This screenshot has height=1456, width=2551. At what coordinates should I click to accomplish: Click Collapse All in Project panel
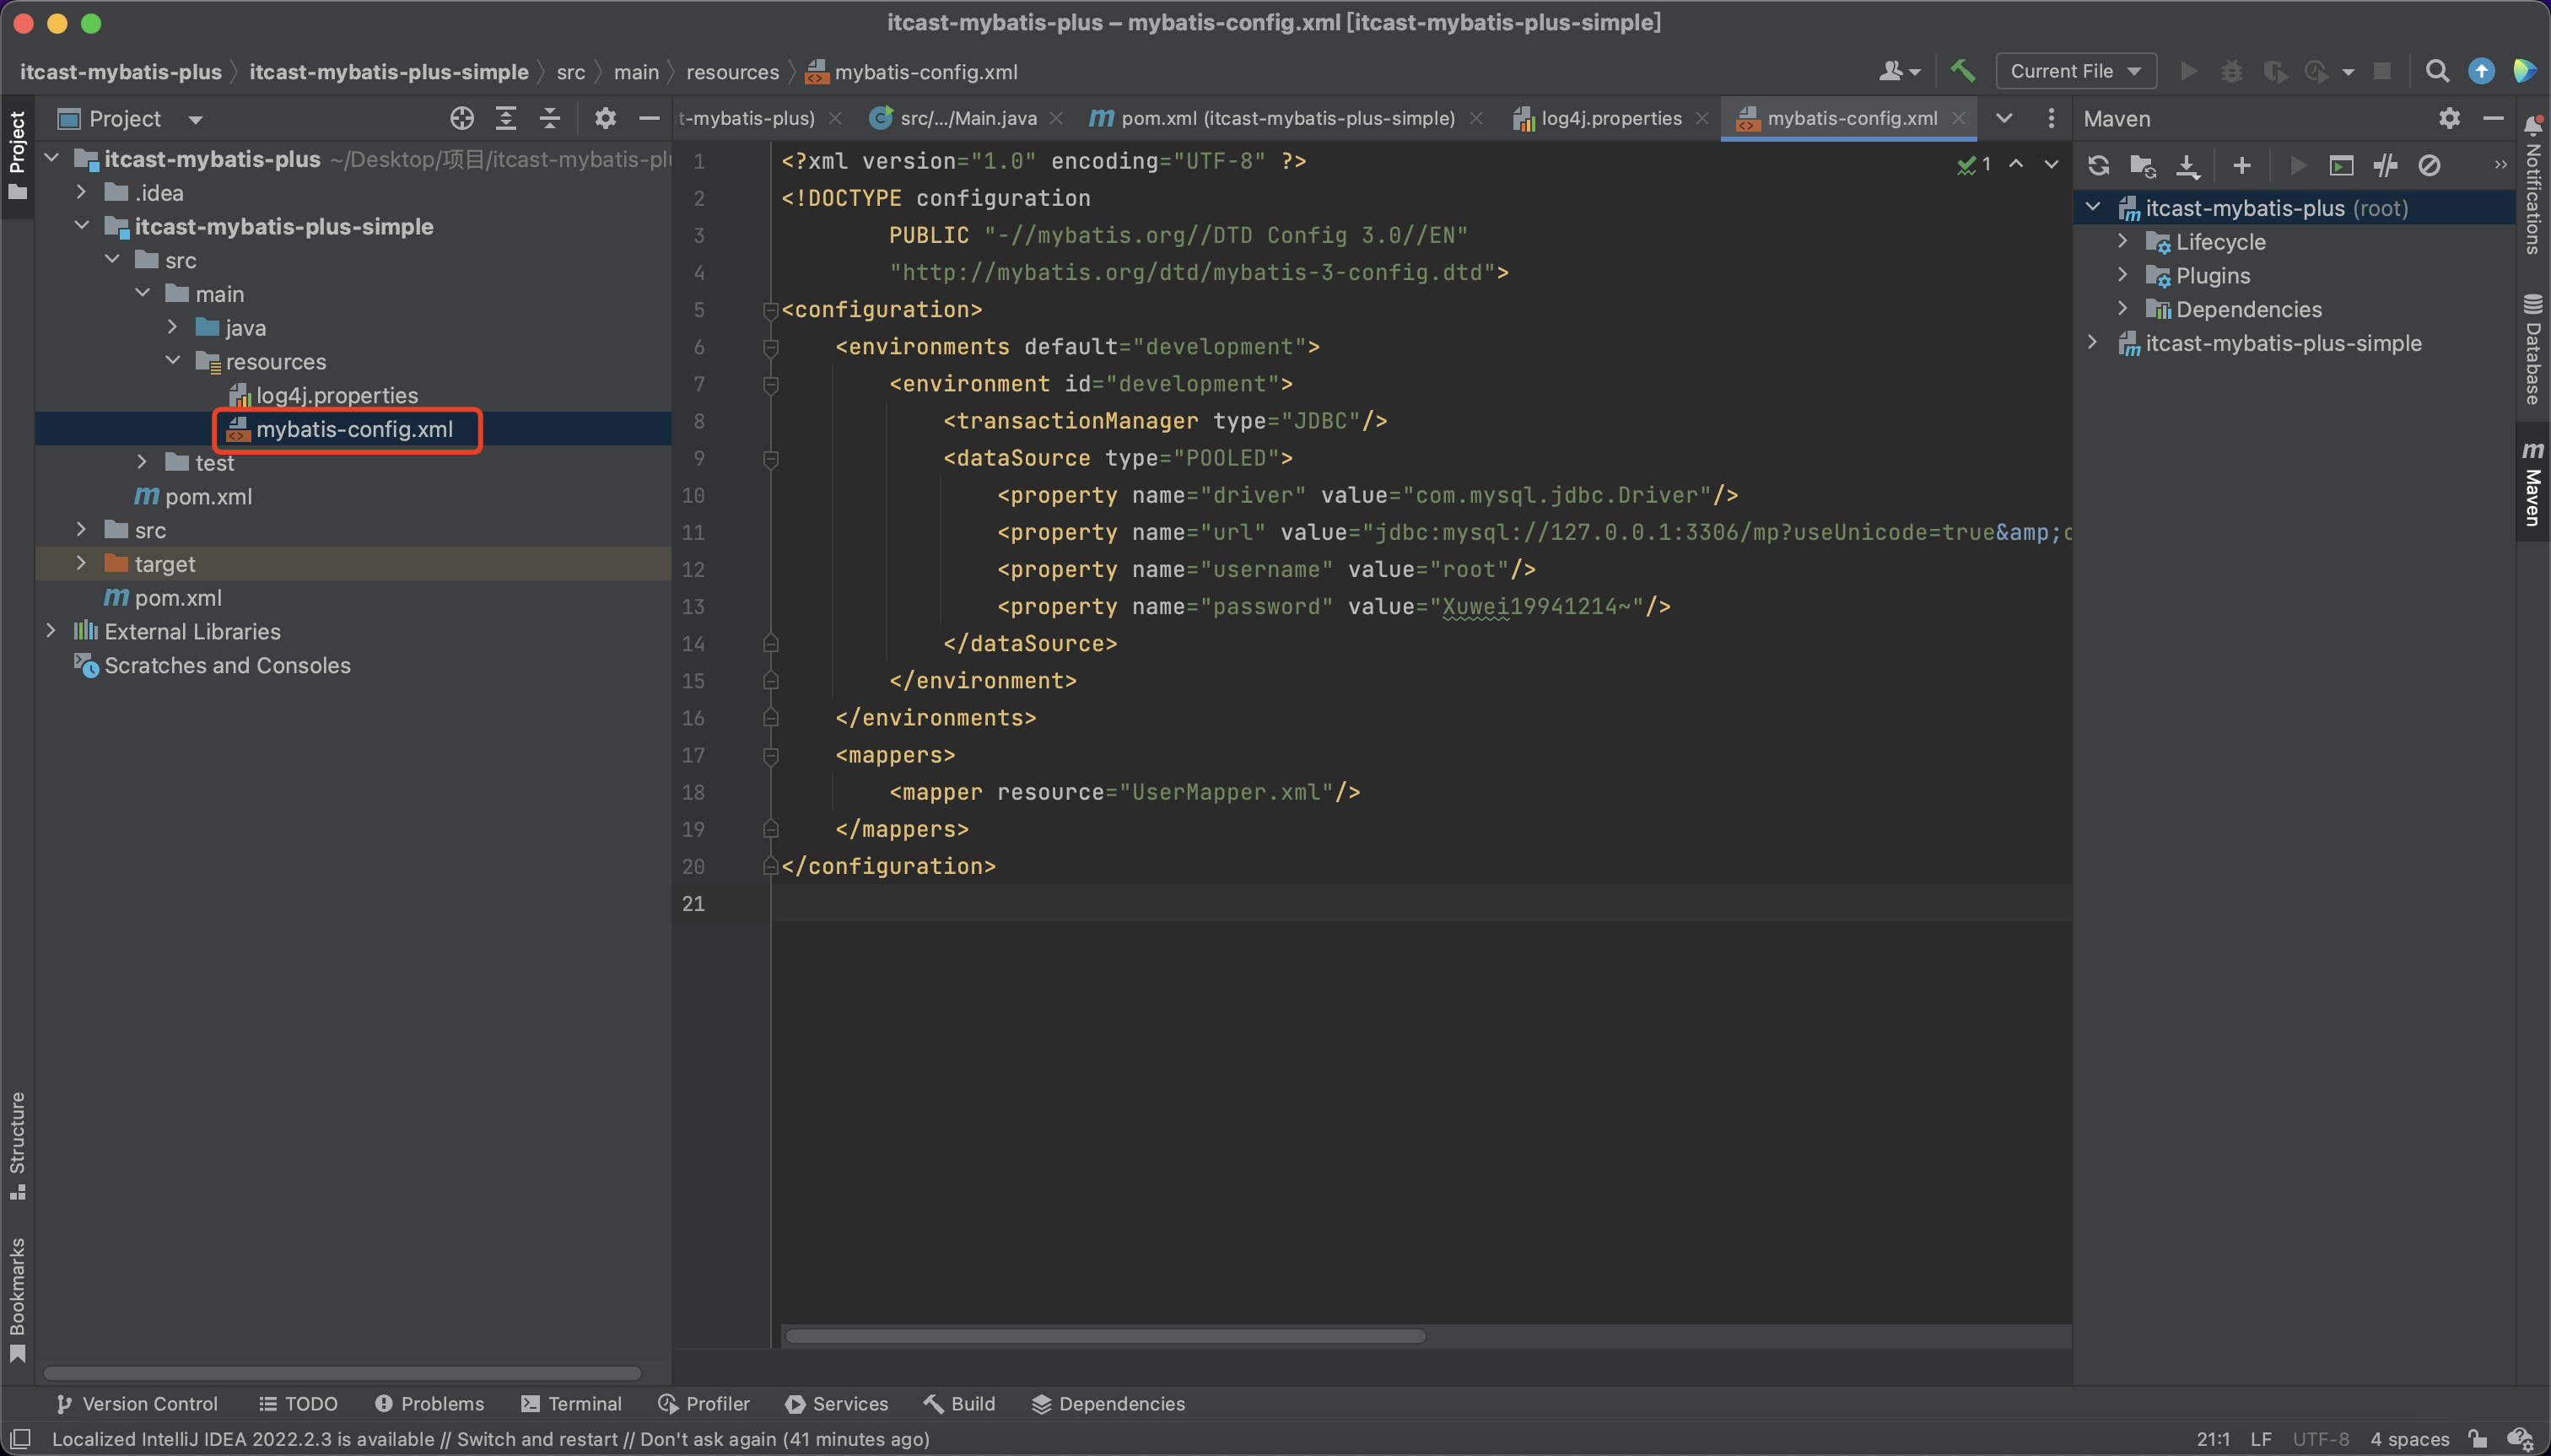click(x=550, y=119)
